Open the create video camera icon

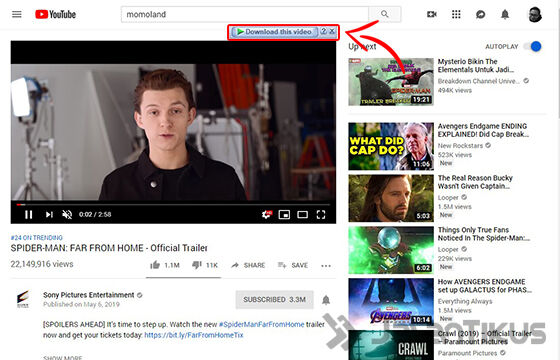[432, 14]
